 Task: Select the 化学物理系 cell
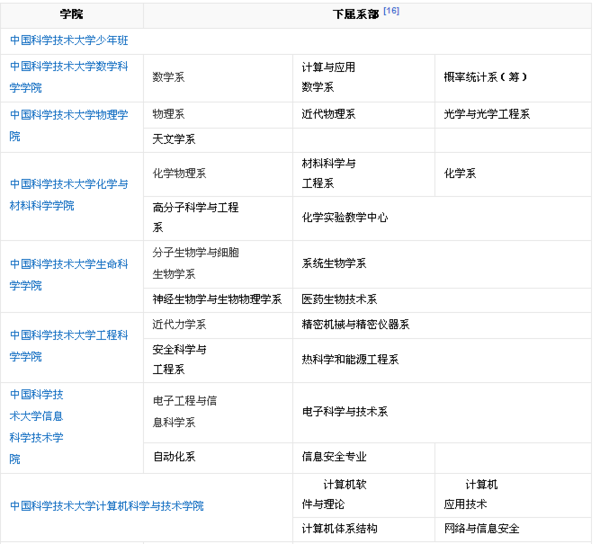pos(218,174)
